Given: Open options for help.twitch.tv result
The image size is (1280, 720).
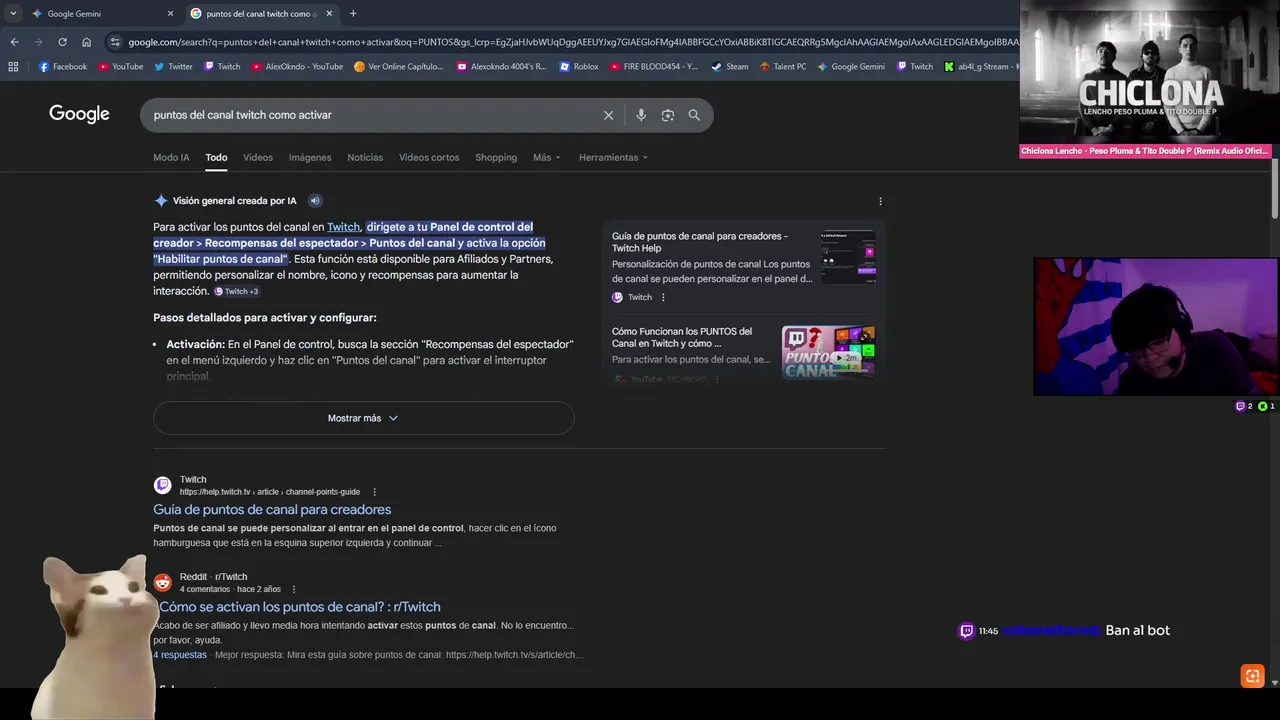Looking at the screenshot, I should [x=375, y=492].
